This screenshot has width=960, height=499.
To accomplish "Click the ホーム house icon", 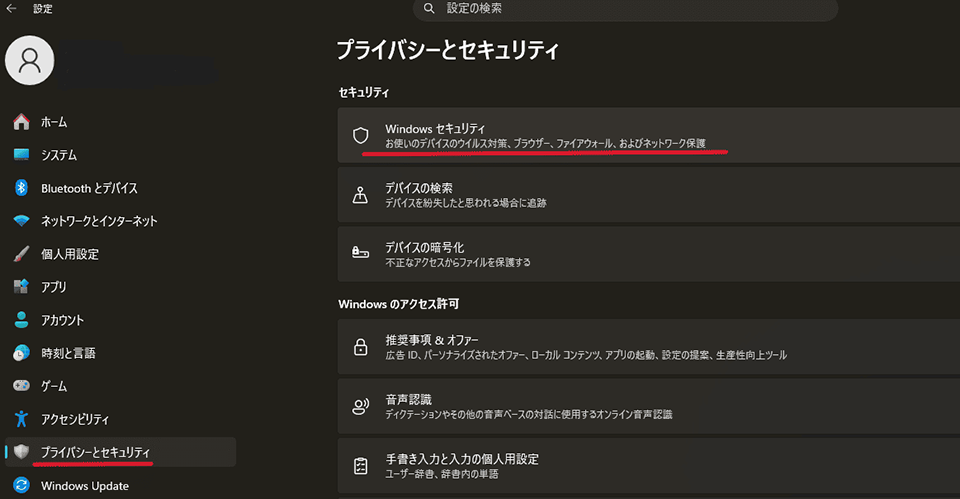I will pos(21,122).
